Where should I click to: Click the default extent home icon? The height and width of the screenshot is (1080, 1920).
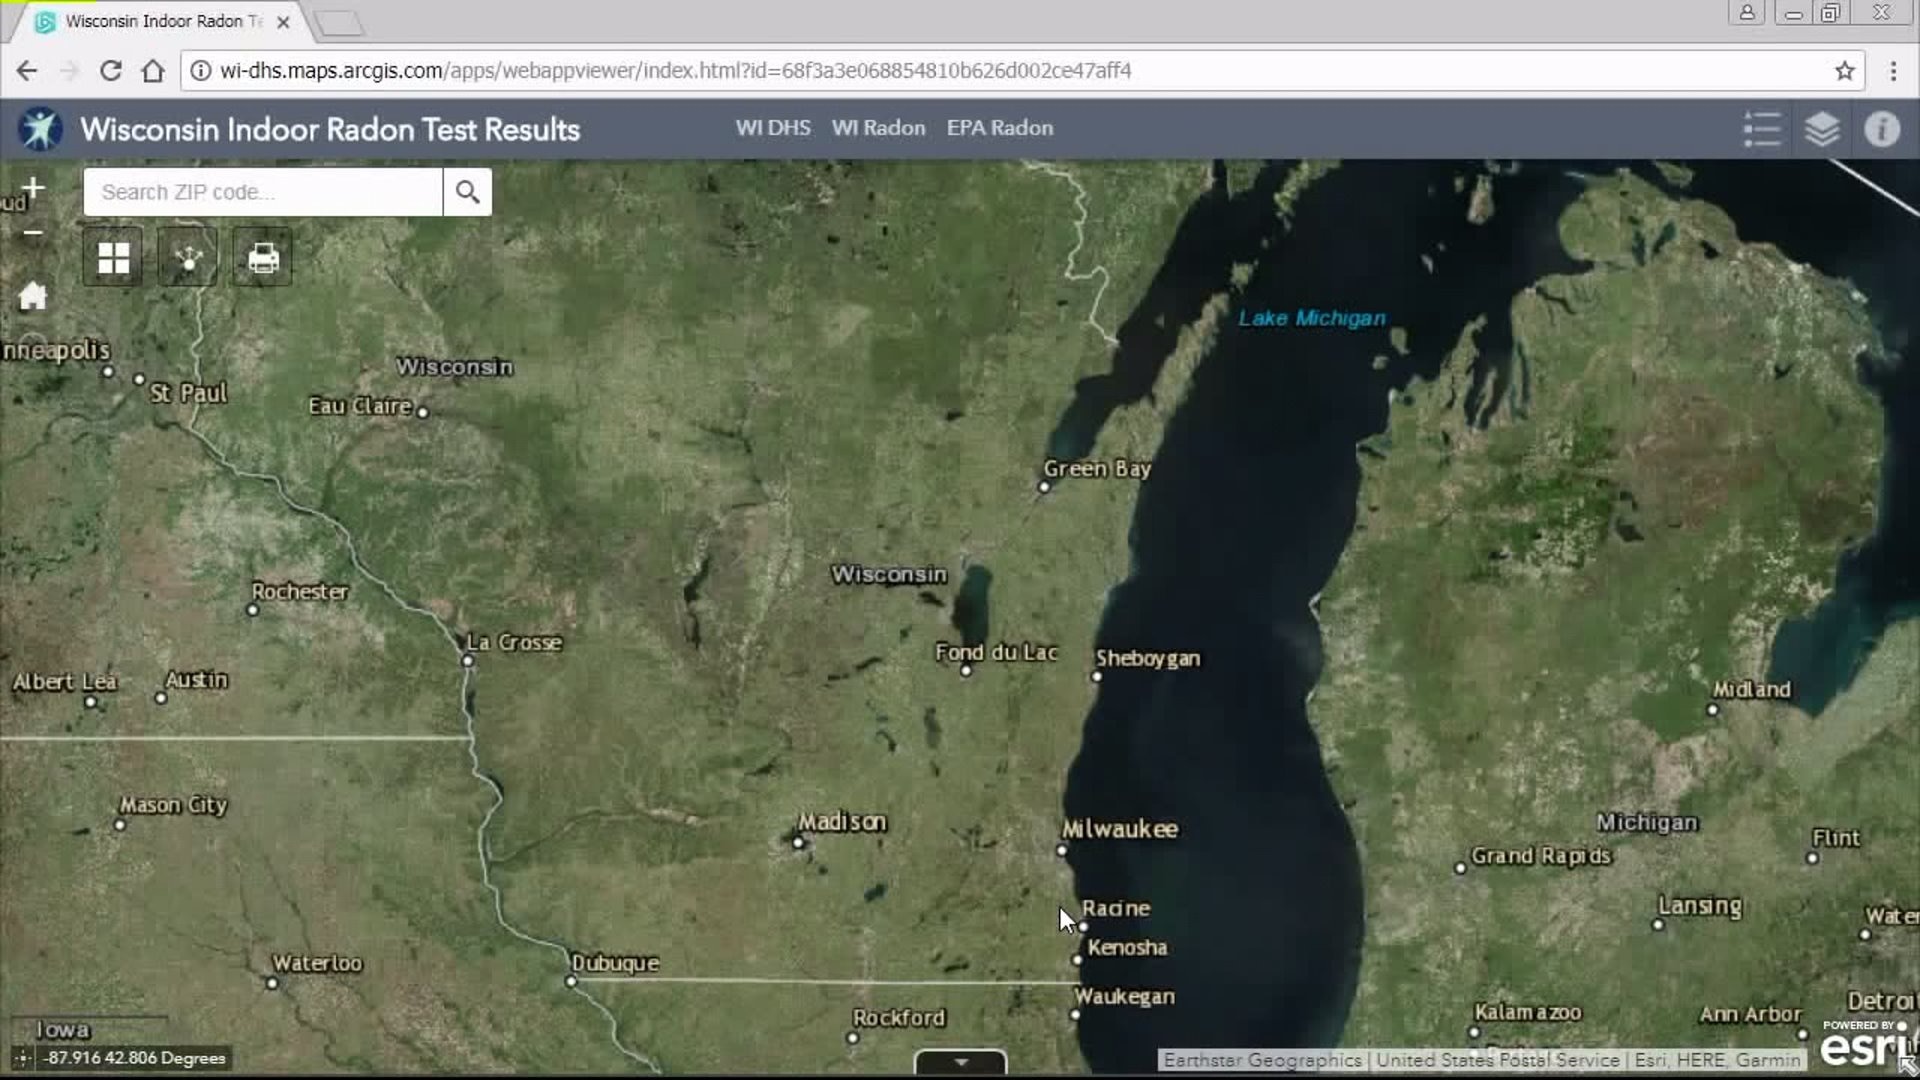(x=33, y=296)
